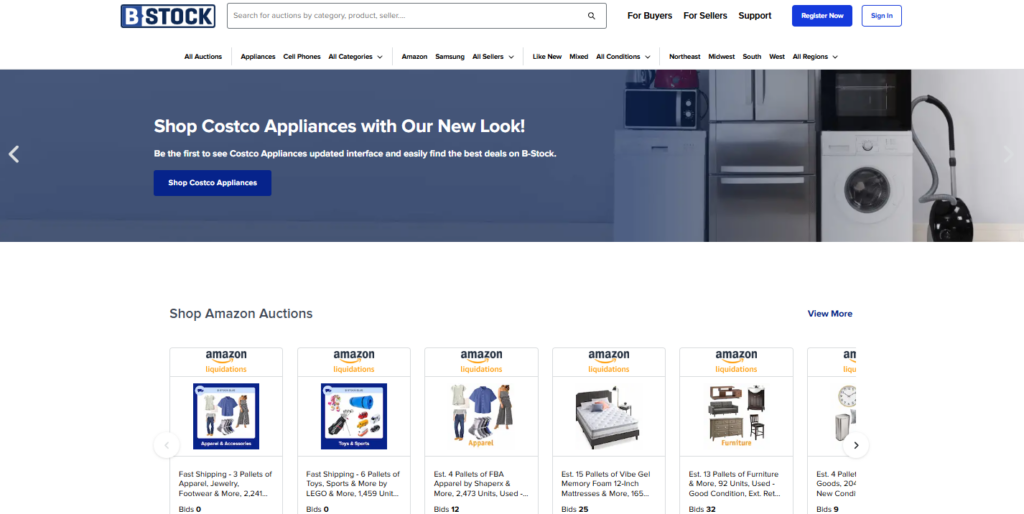Filter by Northeast region
This screenshot has height=514, width=1024.
click(x=684, y=57)
